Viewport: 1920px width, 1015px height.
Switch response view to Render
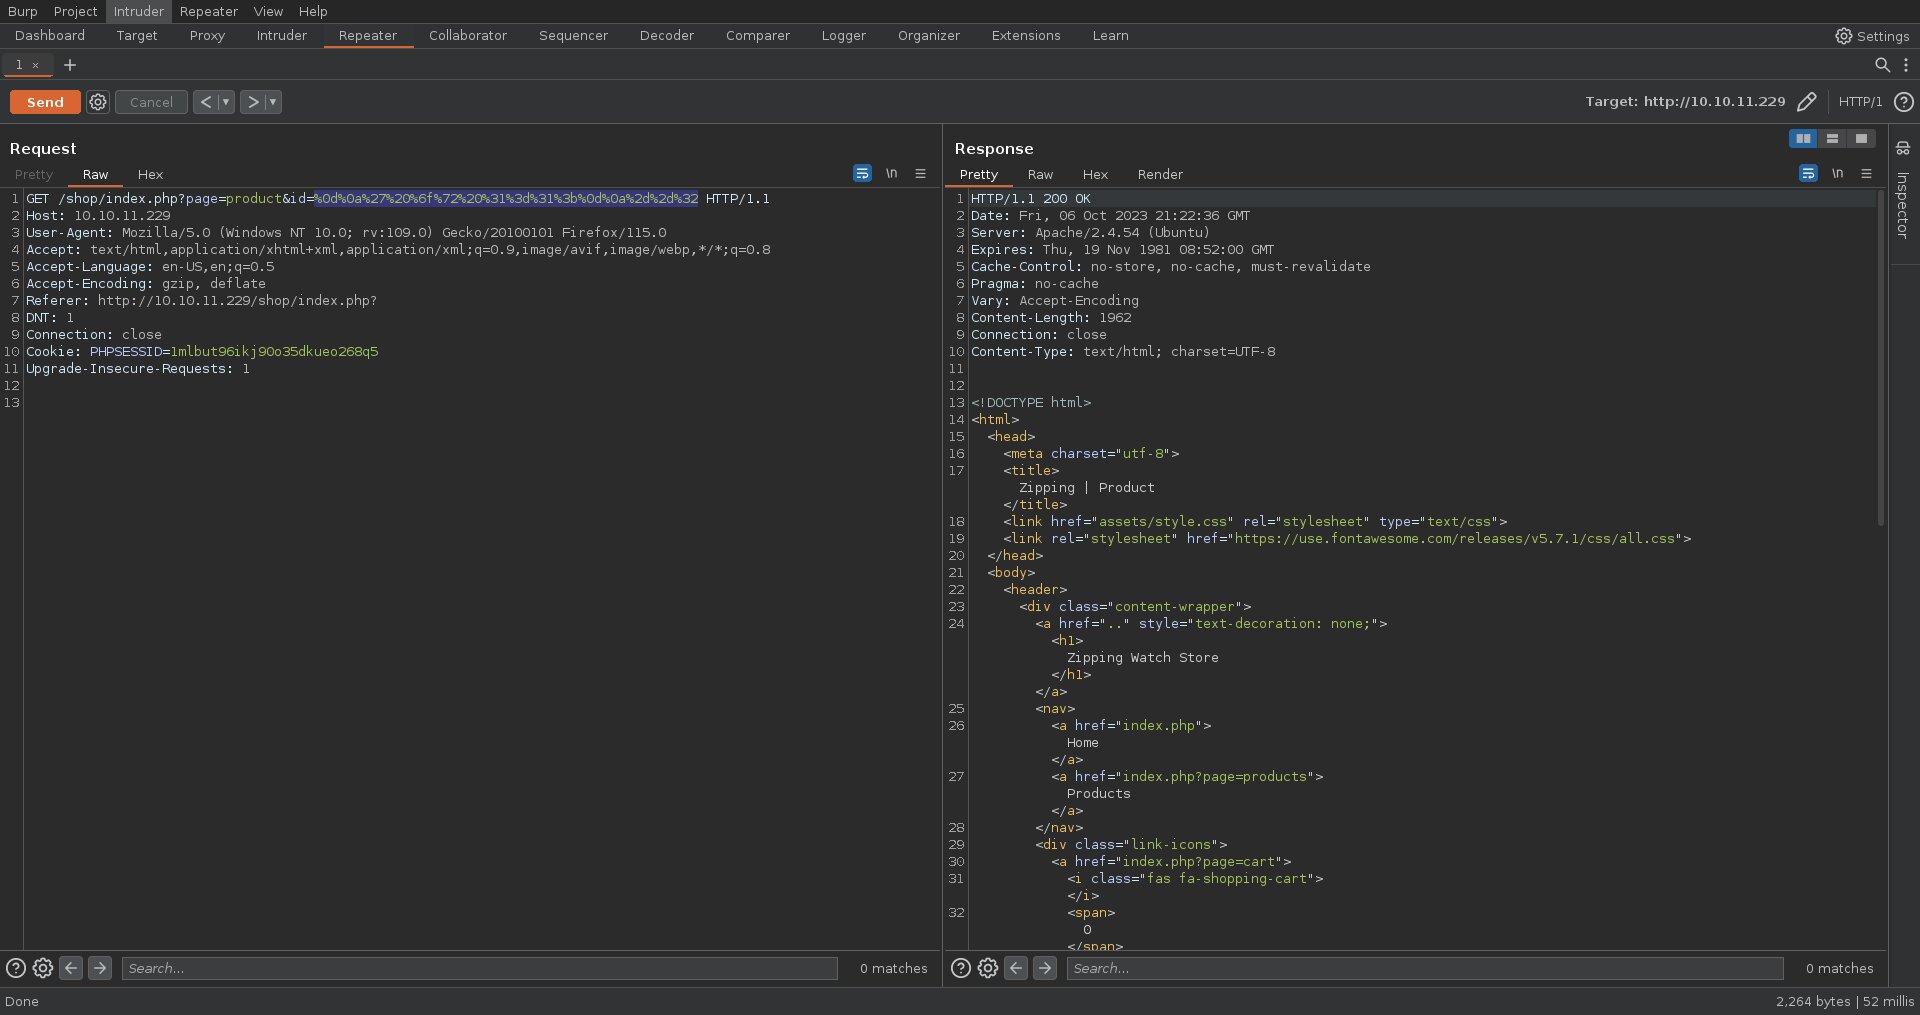click(x=1160, y=175)
